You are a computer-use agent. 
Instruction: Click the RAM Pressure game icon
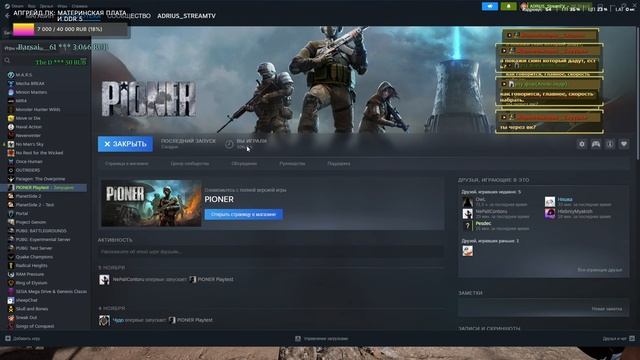point(11,274)
